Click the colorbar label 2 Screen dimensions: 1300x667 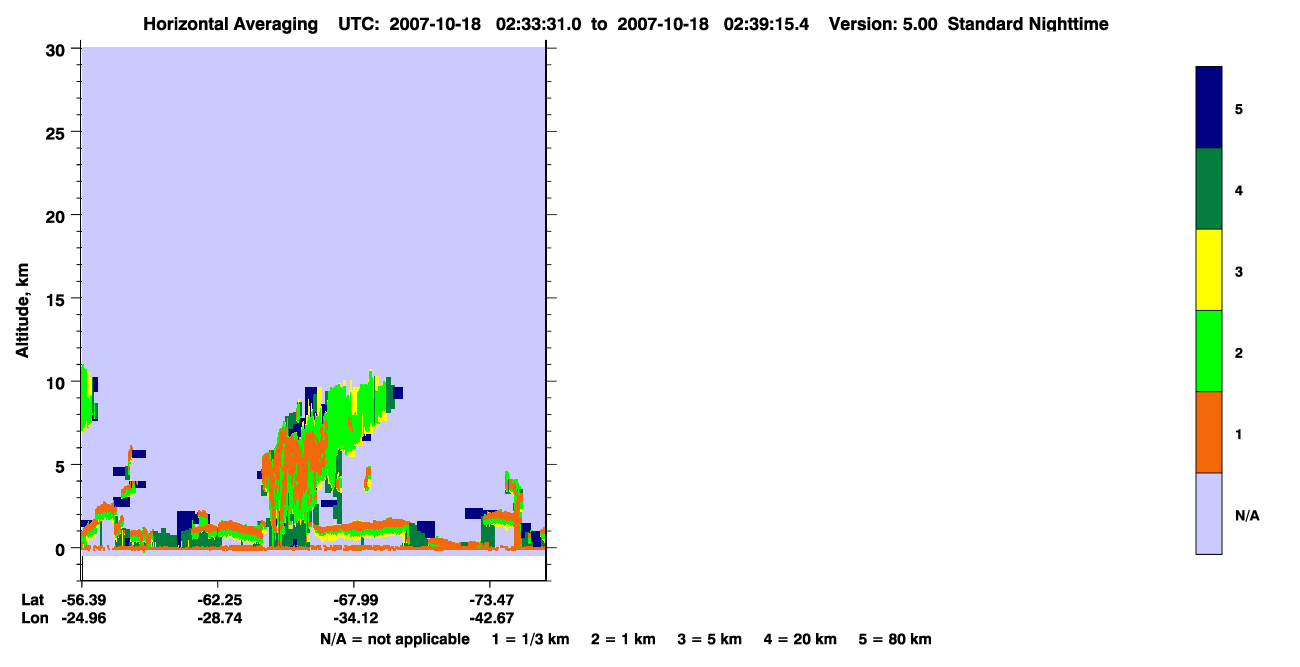[1239, 353]
